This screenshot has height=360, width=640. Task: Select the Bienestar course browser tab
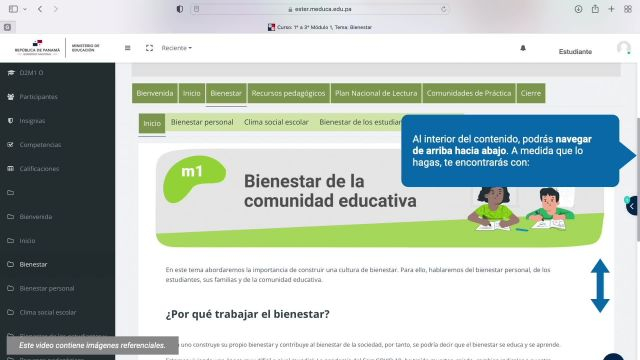click(320, 27)
